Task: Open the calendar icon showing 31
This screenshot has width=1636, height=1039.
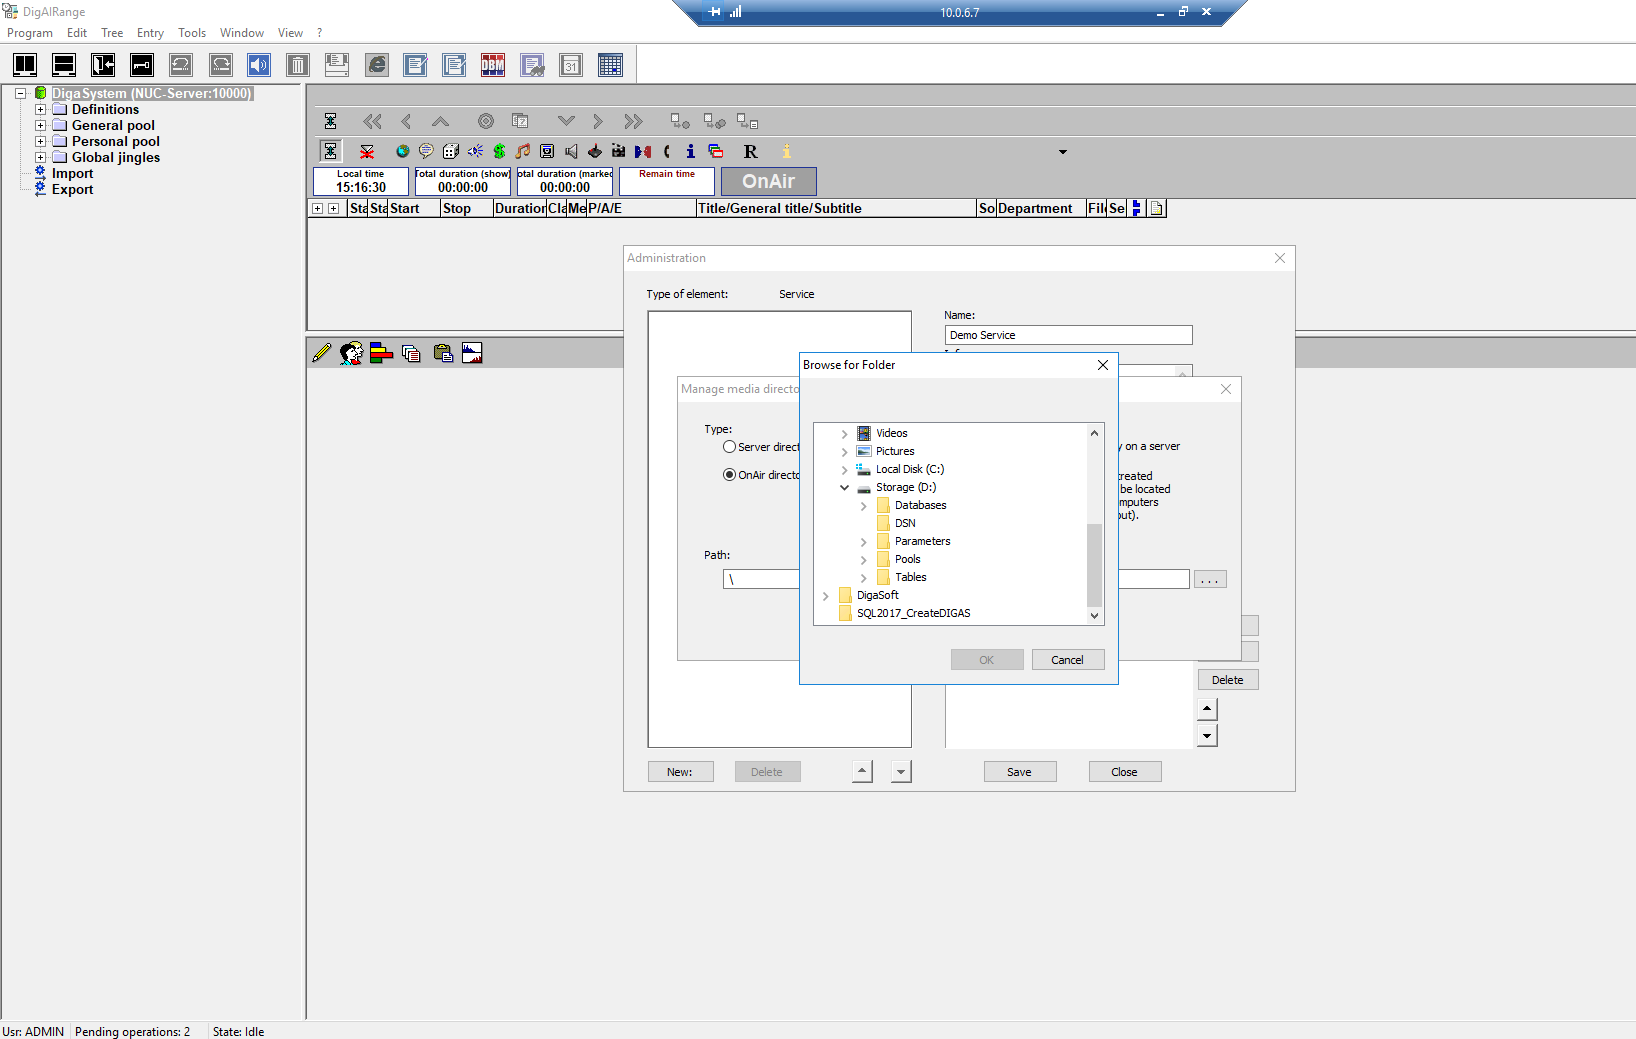Action: point(571,66)
